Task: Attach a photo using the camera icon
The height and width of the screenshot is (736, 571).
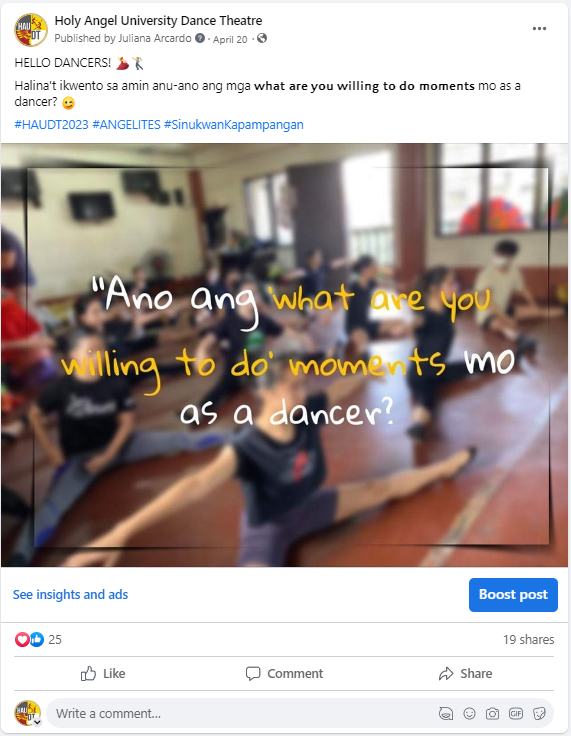Action: click(x=492, y=714)
